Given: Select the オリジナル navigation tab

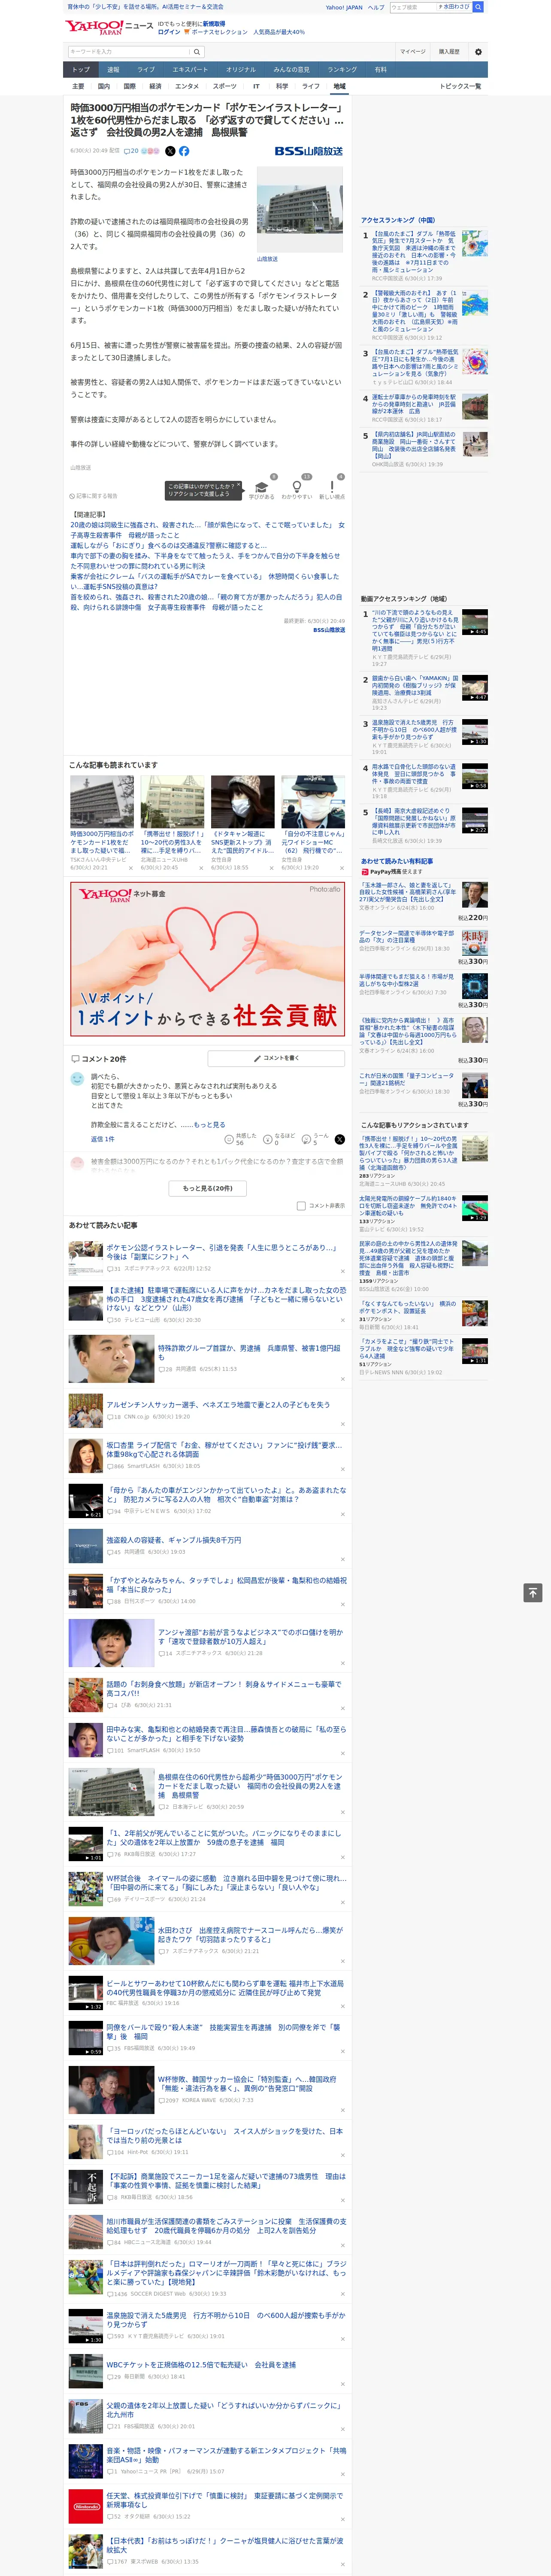Looking at the screenshot, I should [241, 70].
